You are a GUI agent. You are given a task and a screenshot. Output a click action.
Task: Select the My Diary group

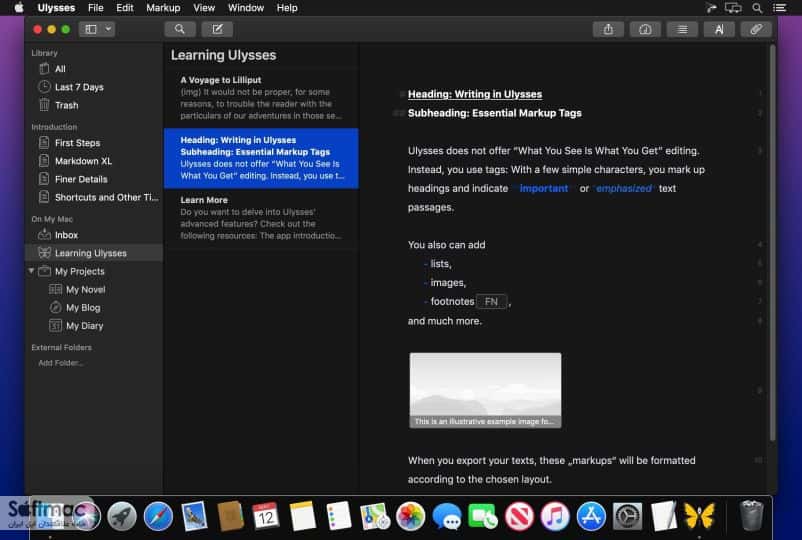[x=94, y=326]
